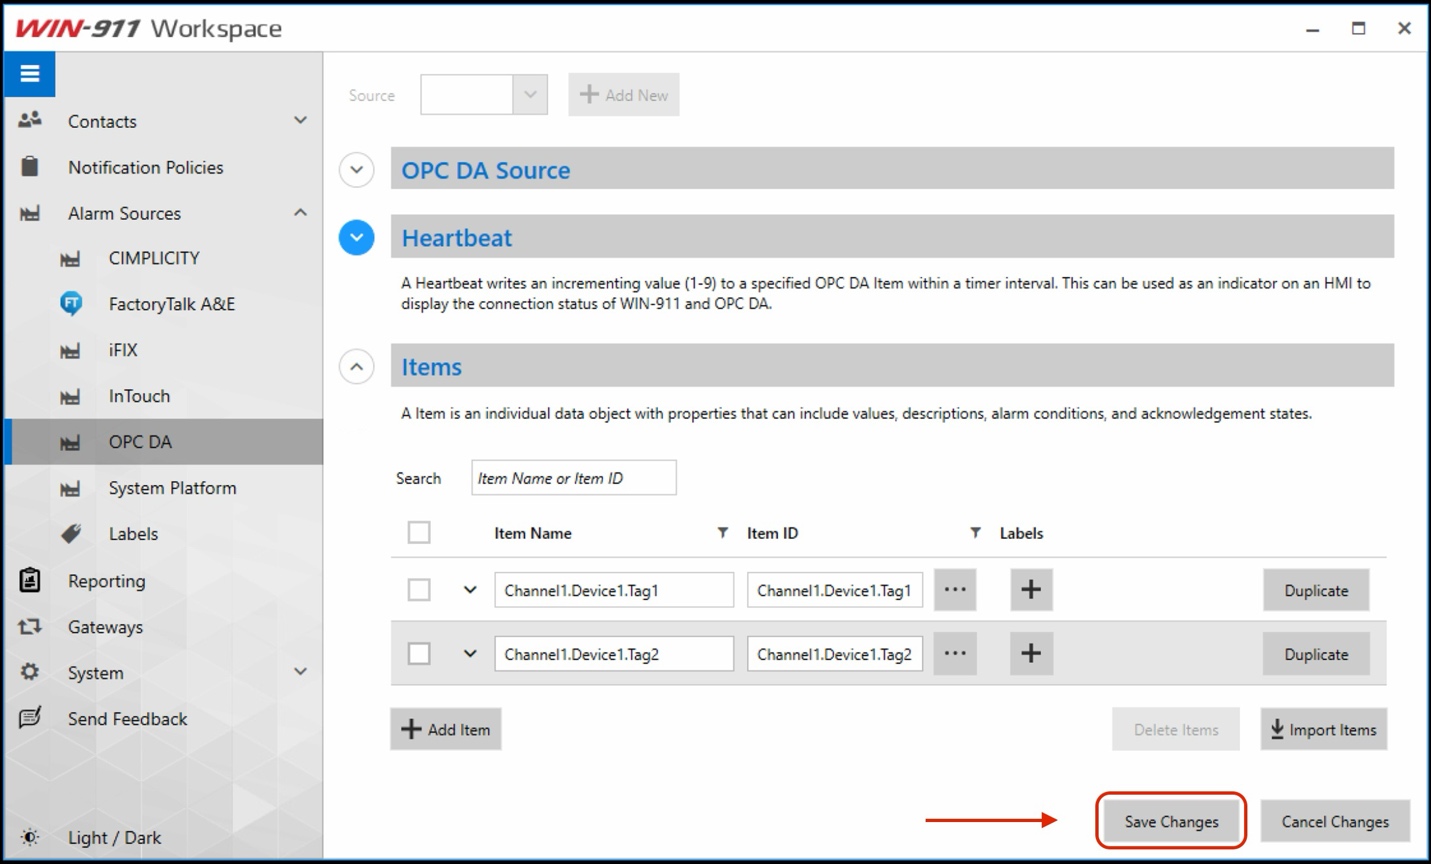Viewport: 1431px width, 864px height.
Task: Add label to Channel1.Device1.Tag2 plus button
Action: coord(1031,654)
